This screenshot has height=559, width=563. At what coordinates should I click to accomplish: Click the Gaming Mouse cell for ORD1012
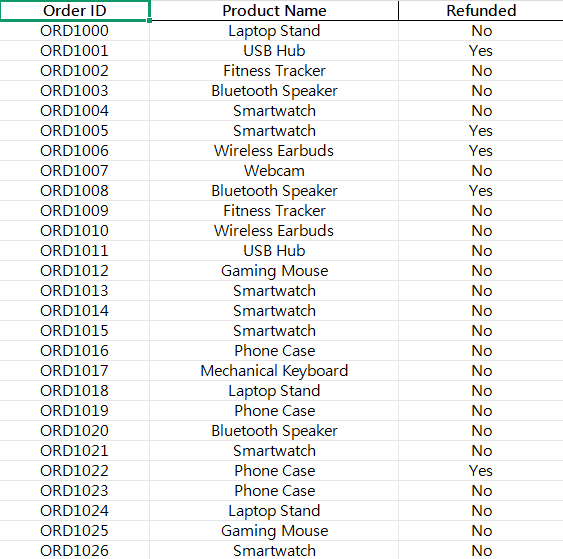tap(274, 271)
